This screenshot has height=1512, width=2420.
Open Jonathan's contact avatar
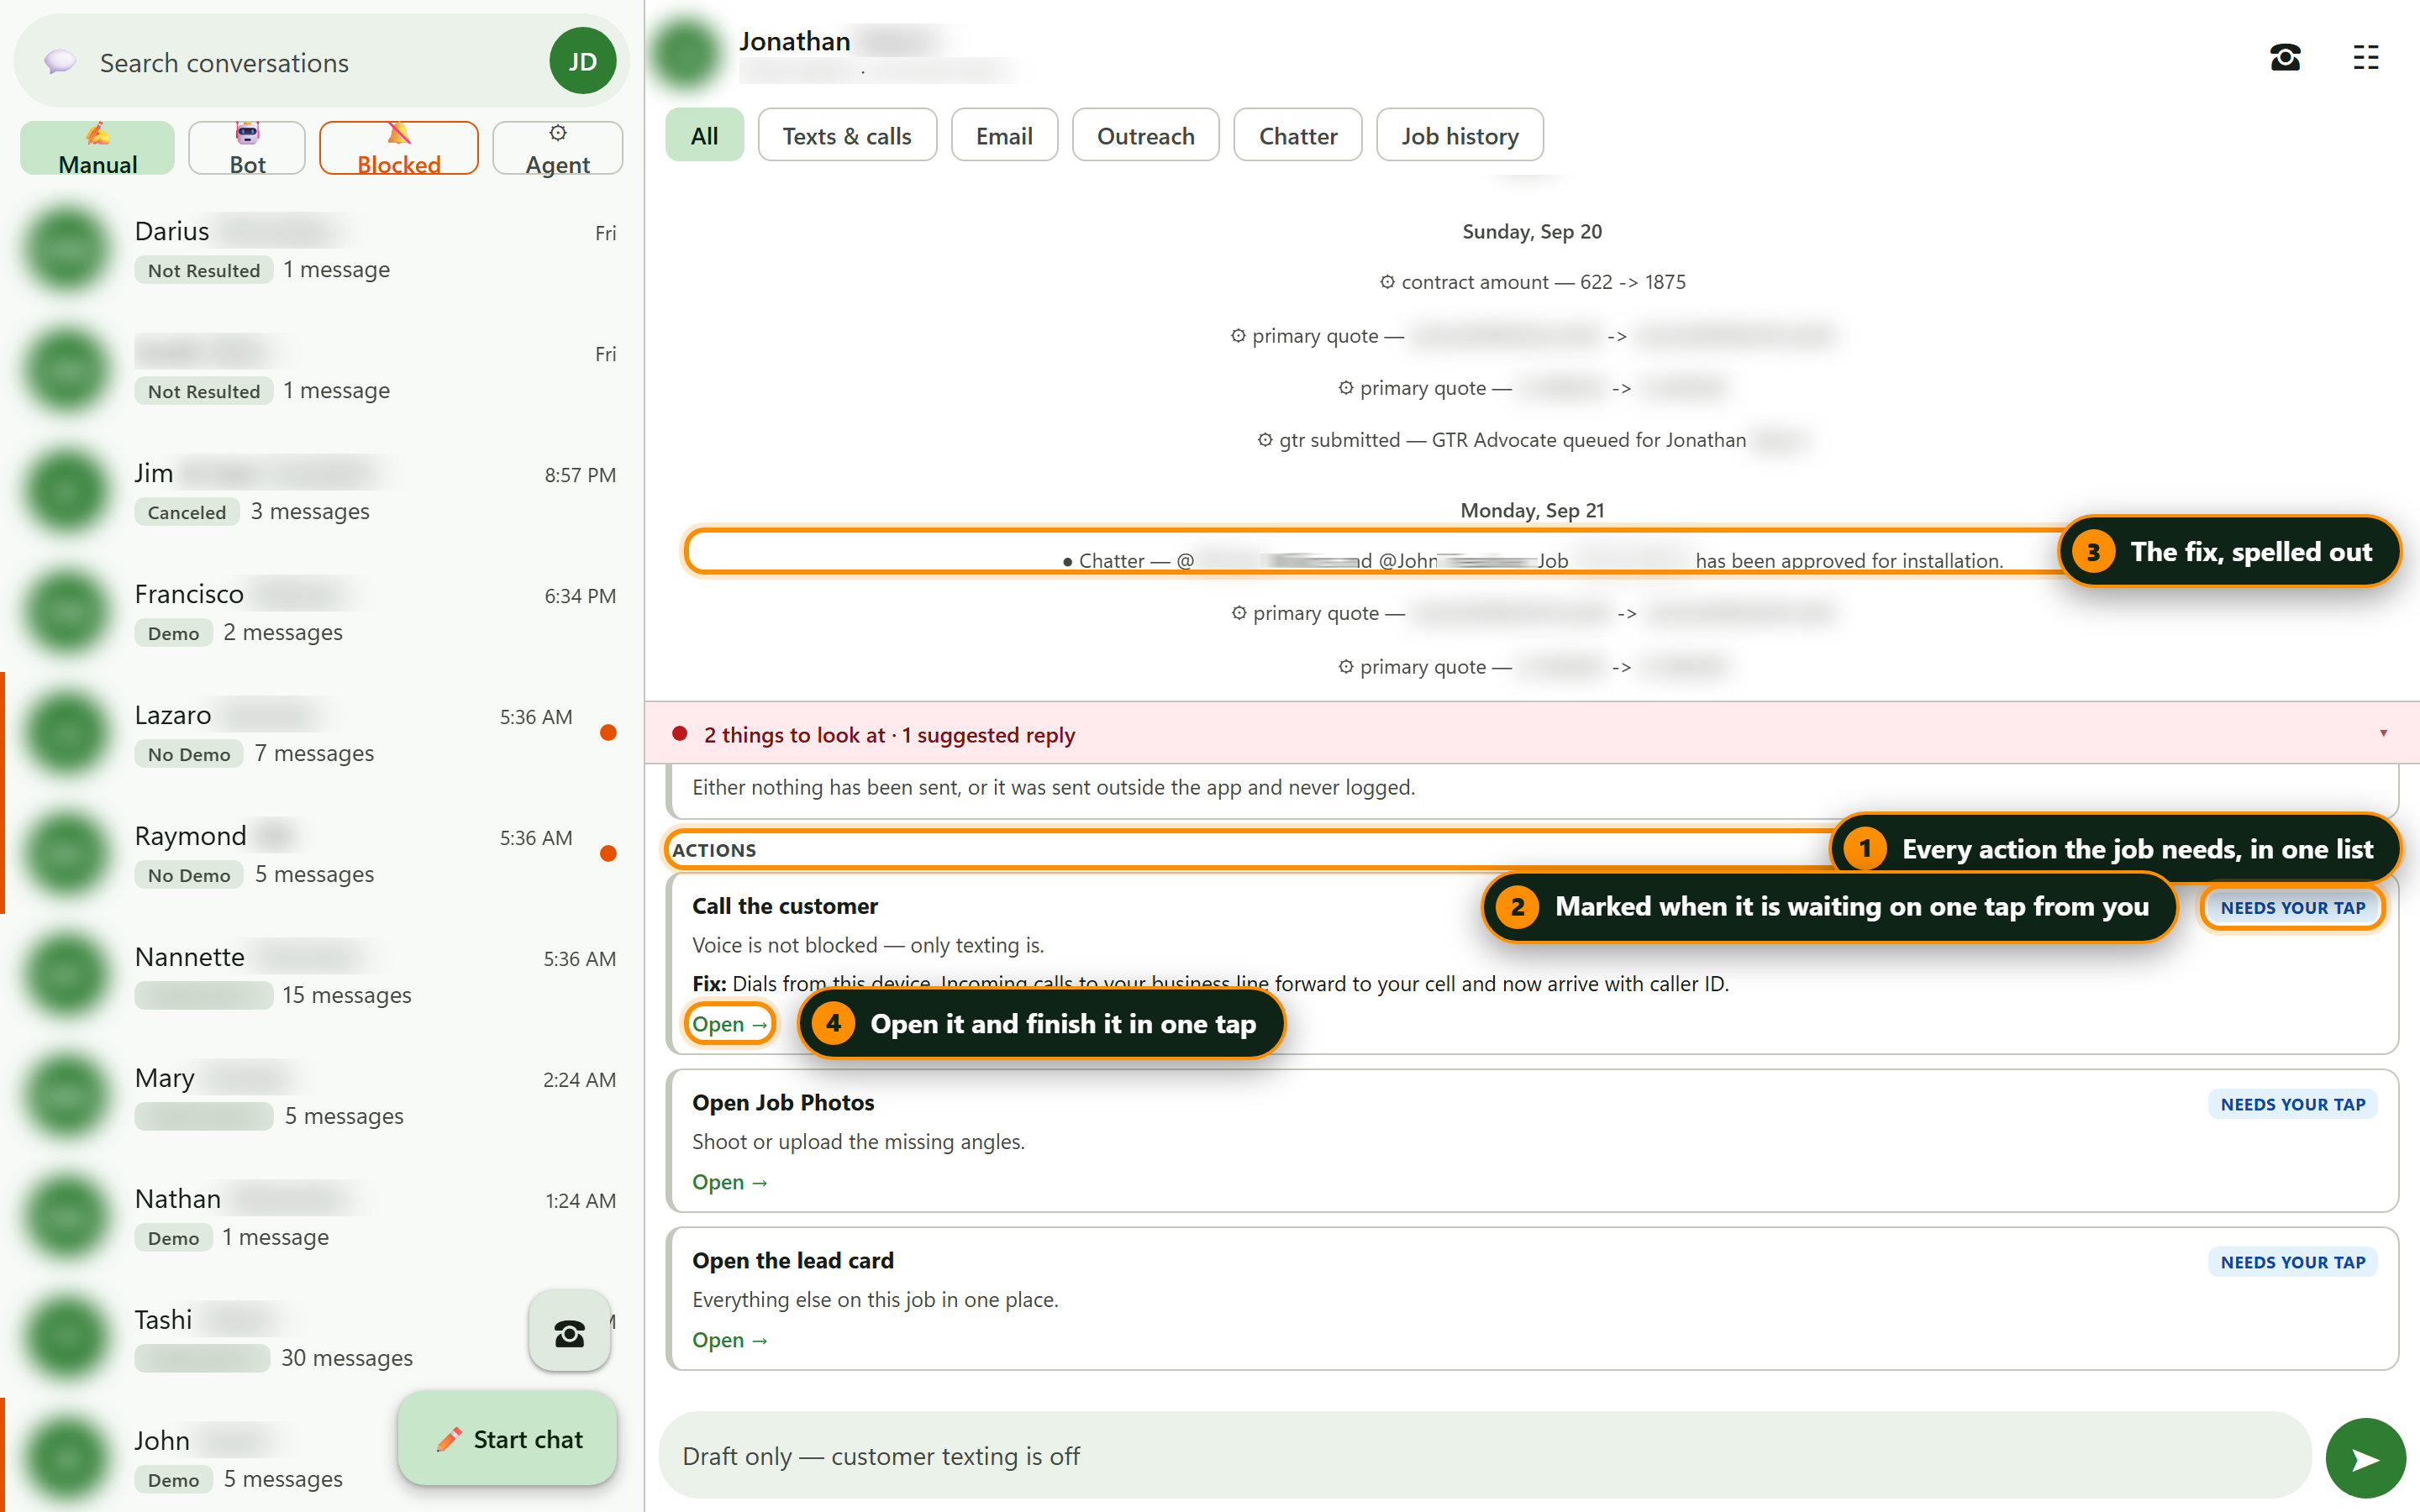(x=686, y=52)
